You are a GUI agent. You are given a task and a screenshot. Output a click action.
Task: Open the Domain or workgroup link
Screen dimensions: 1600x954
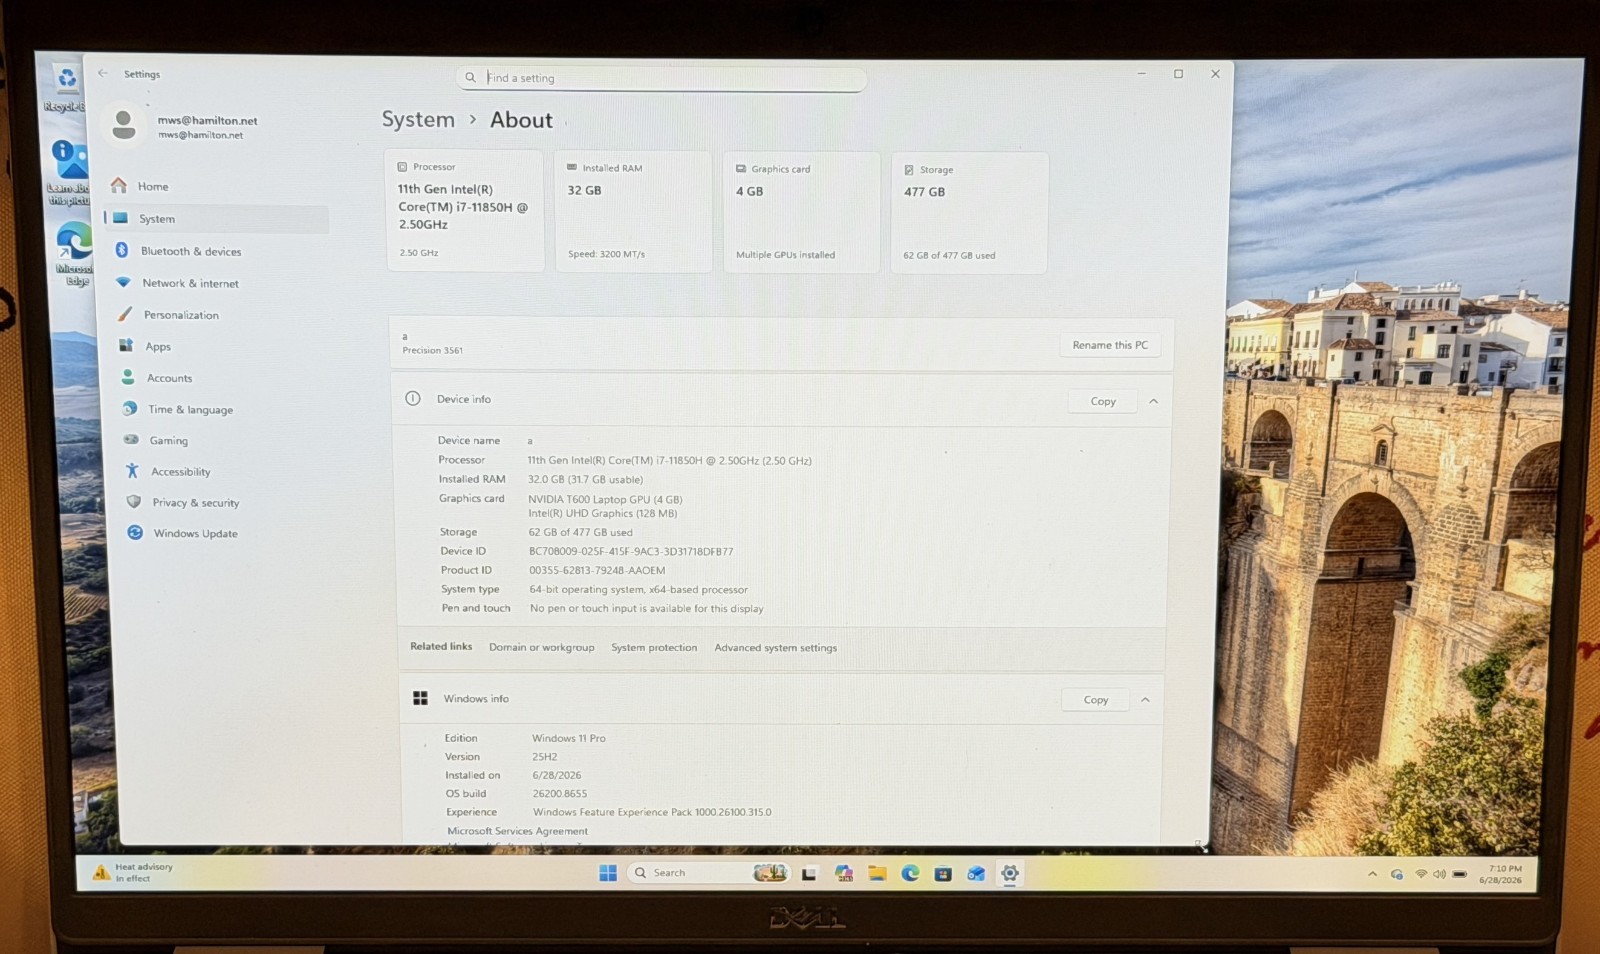pos(541,647)
